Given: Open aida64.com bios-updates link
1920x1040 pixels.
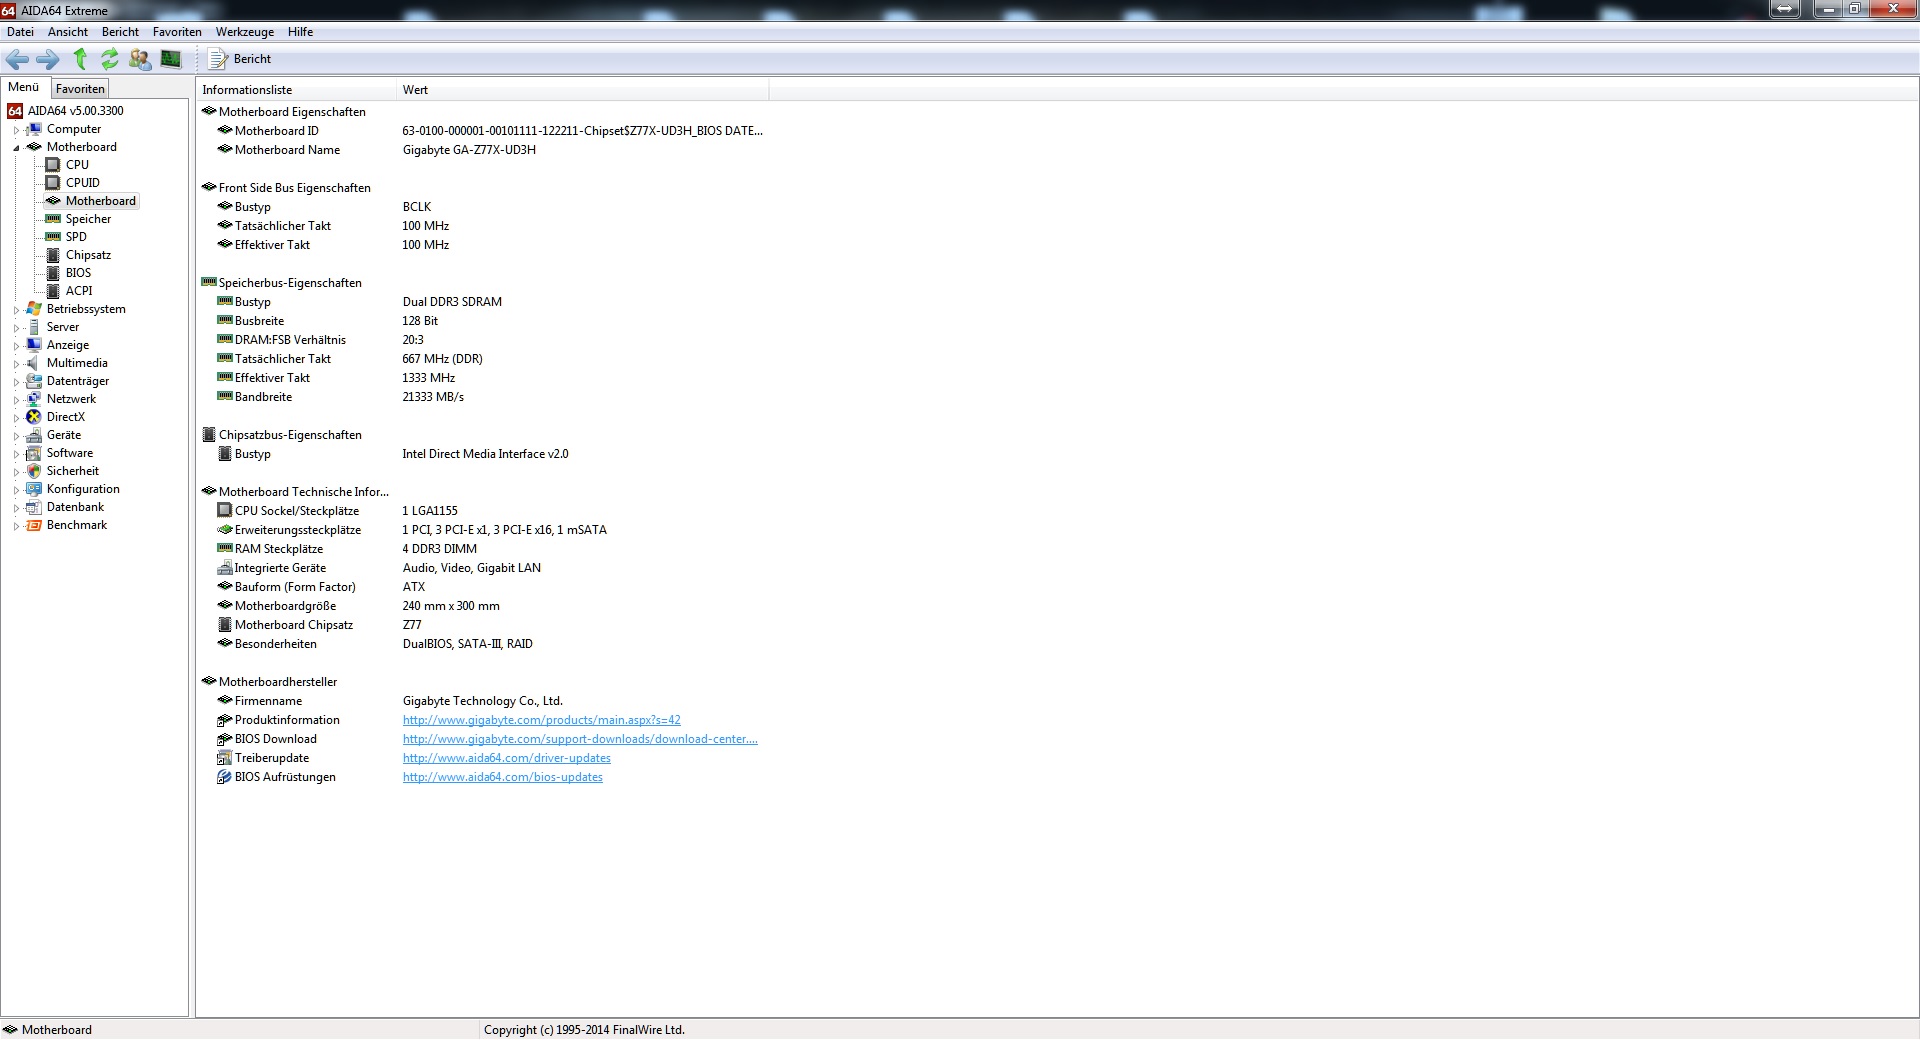Looking at the screenshot, I should pos(502,777).
